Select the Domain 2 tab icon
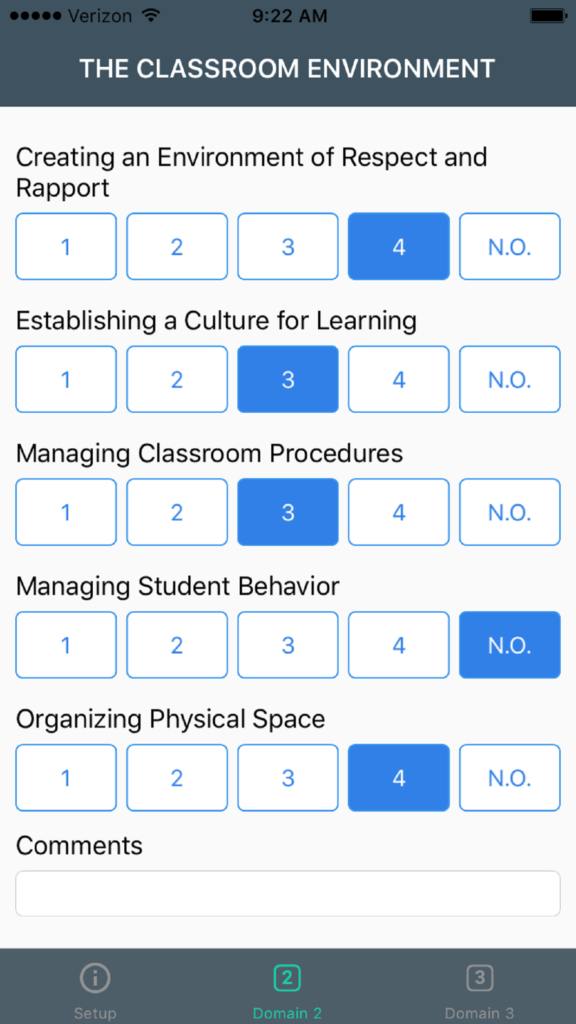The image size is (576, 1024). click(x=287, y=978)
